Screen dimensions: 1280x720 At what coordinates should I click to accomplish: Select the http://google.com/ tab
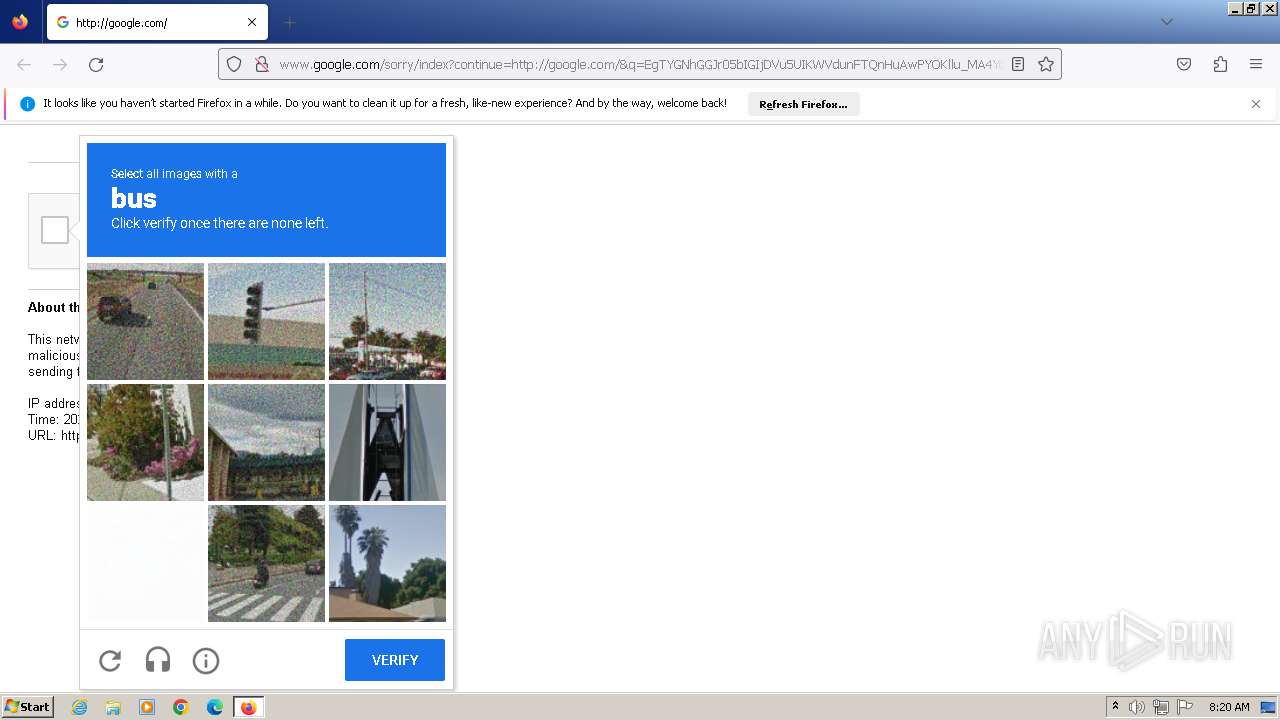point(157,22)
